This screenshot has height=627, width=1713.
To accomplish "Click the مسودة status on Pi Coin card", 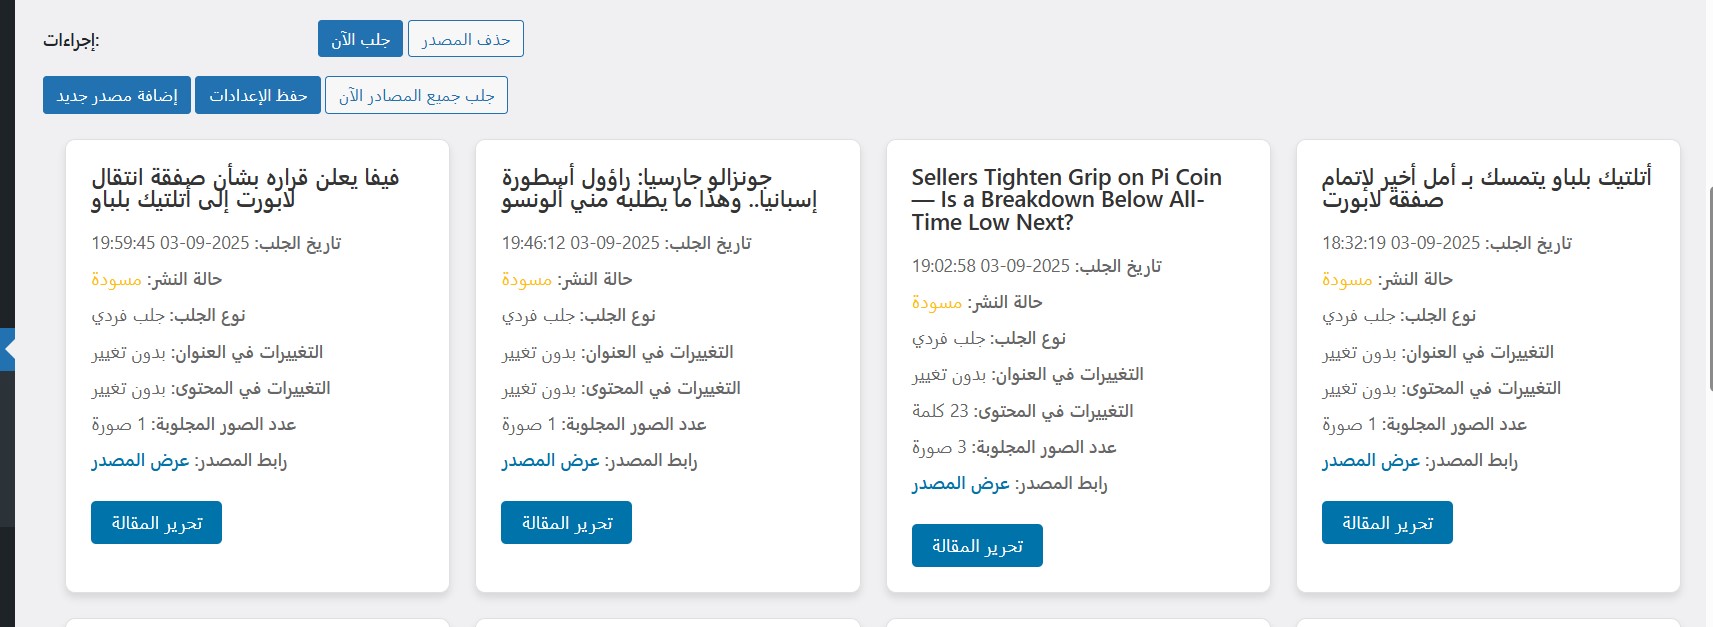I will coord(937,302).
